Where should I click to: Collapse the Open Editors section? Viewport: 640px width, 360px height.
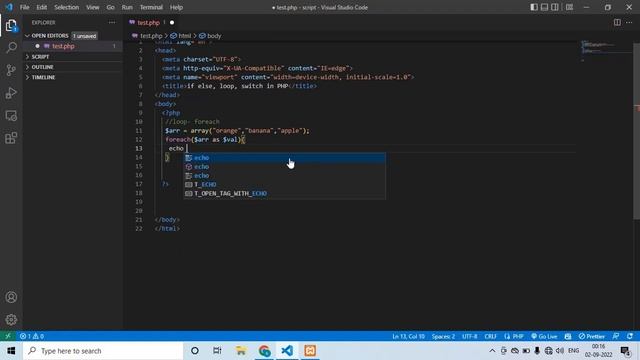[73, 36]
